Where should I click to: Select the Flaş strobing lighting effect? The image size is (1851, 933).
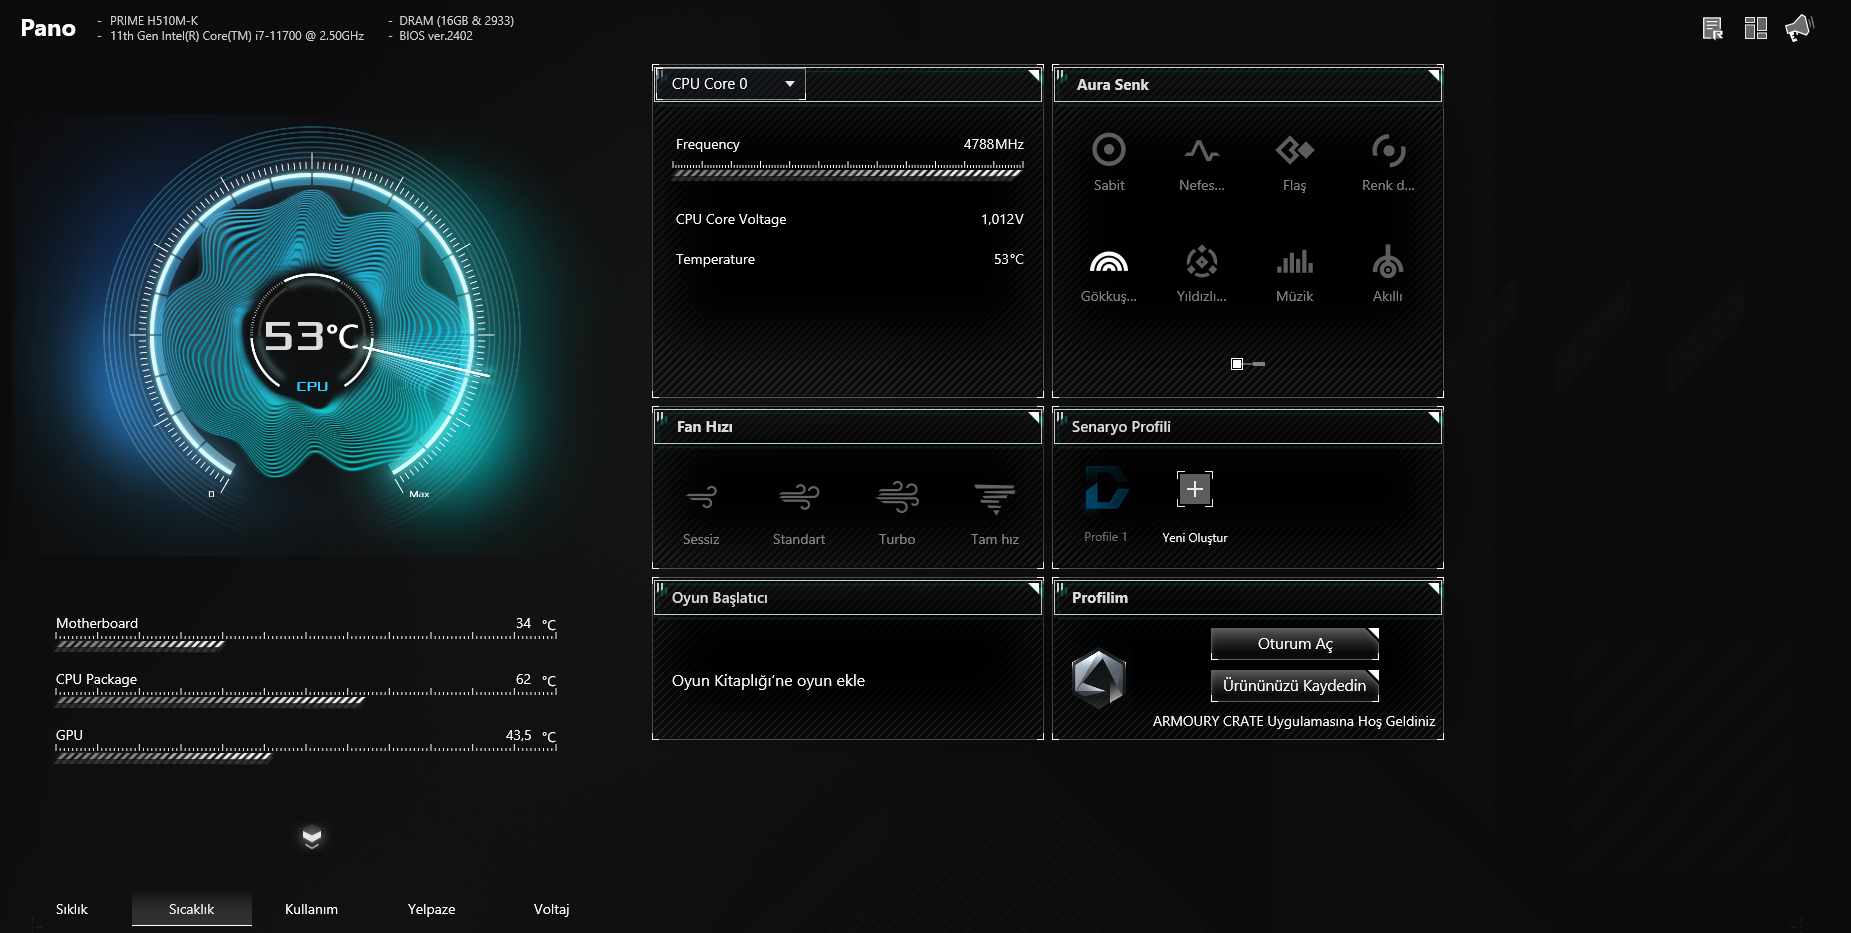click(1294, 161)
